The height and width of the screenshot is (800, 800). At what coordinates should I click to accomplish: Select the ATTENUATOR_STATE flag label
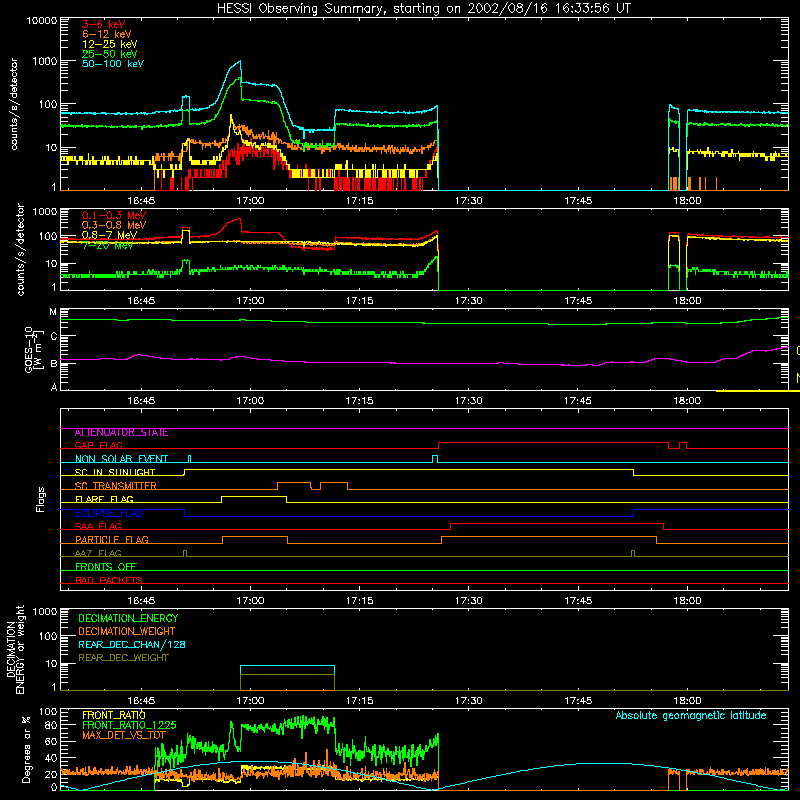coord(121,433)
